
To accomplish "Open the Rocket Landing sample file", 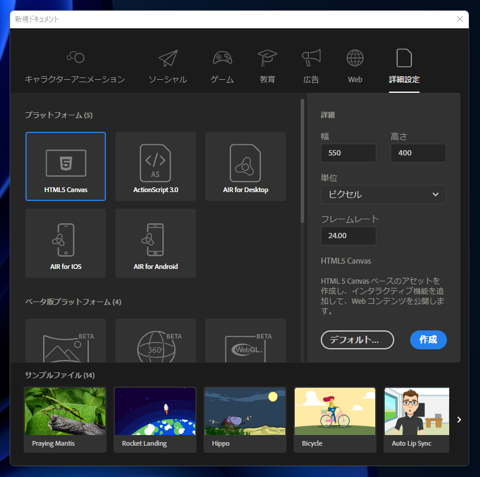I will (155, 420).
